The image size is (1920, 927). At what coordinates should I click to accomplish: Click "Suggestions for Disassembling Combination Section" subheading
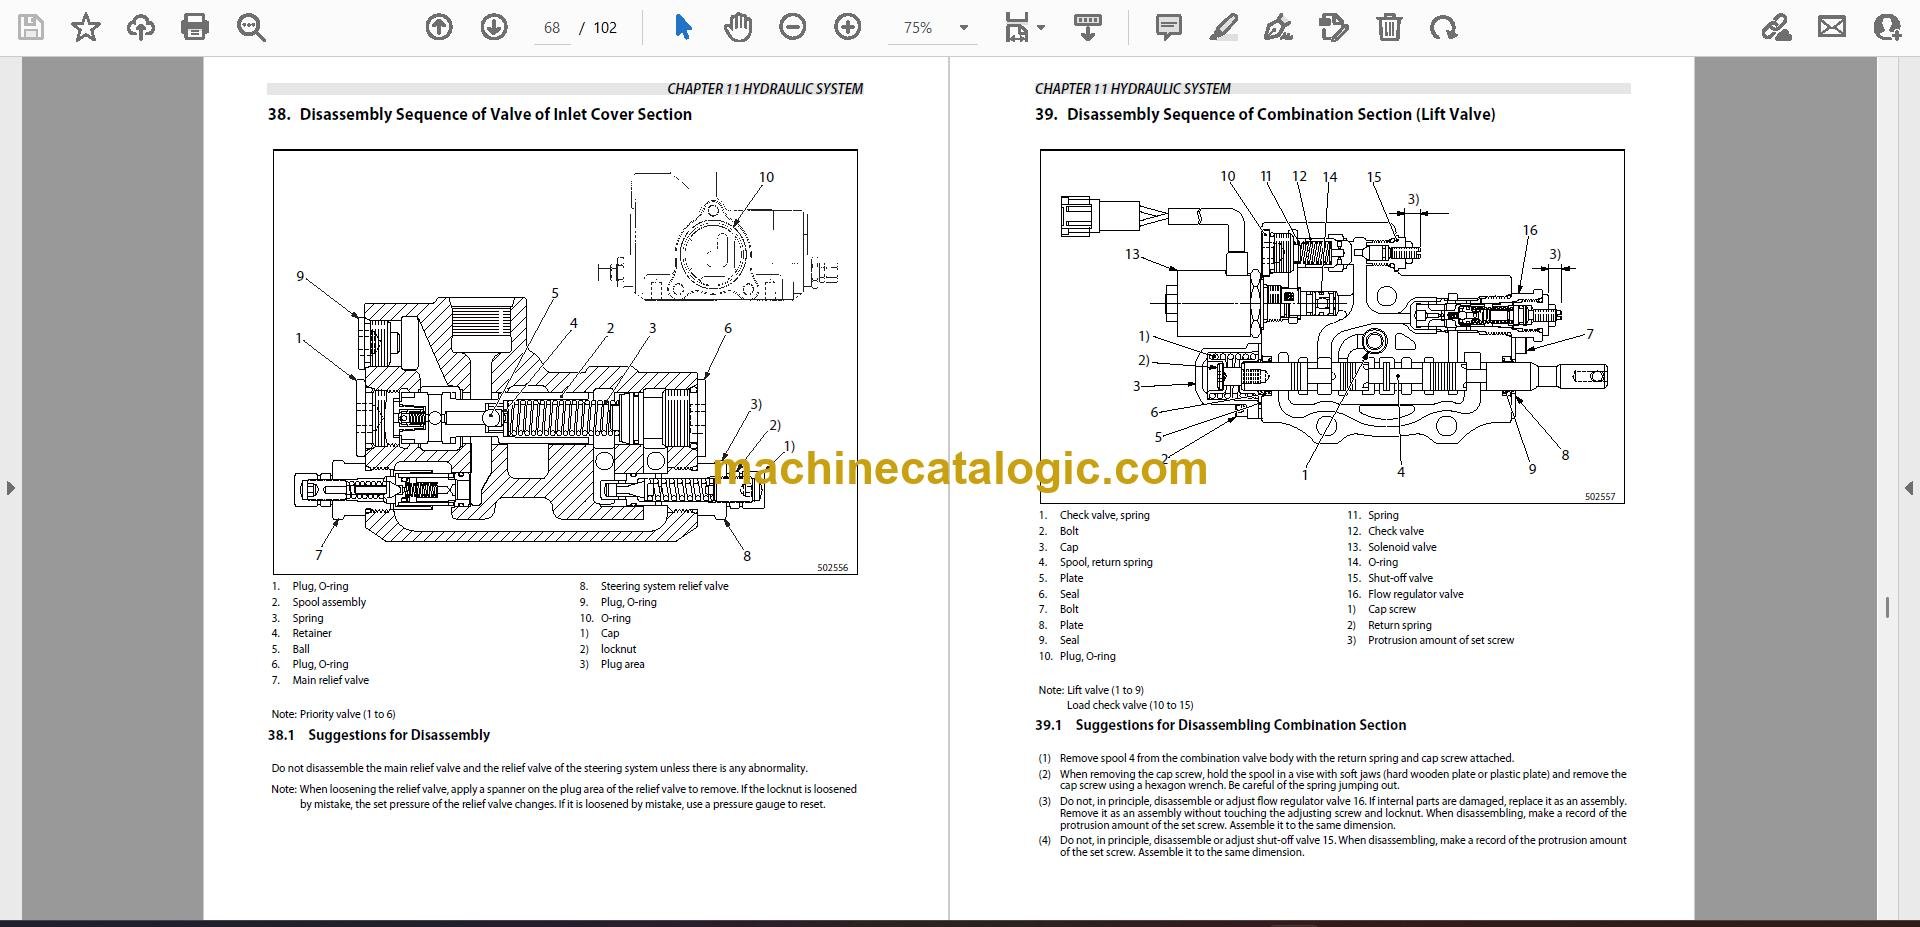click(x=1241, y=725)
